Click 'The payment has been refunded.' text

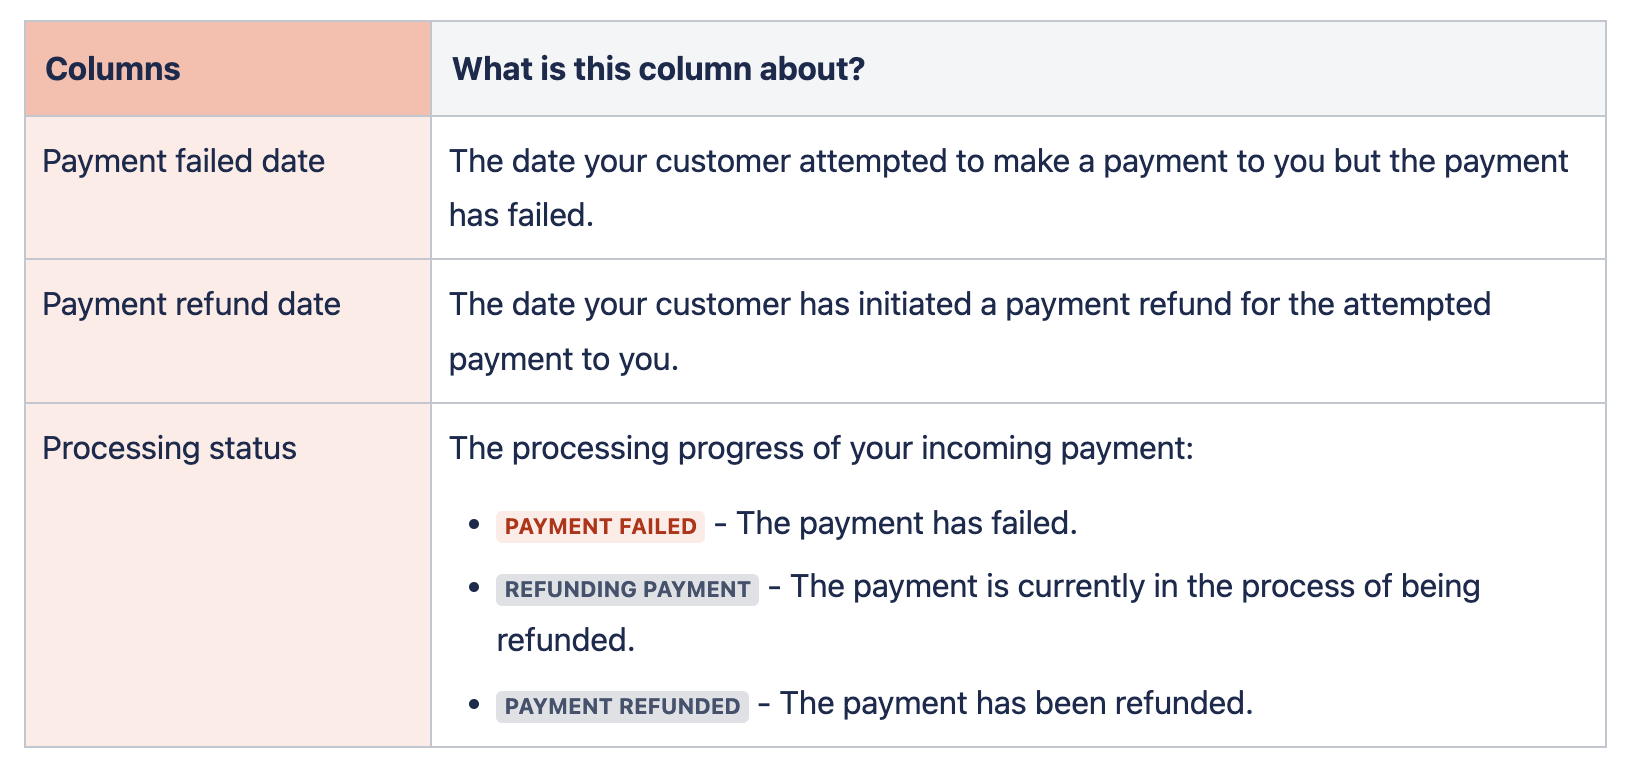point(1016,703)
